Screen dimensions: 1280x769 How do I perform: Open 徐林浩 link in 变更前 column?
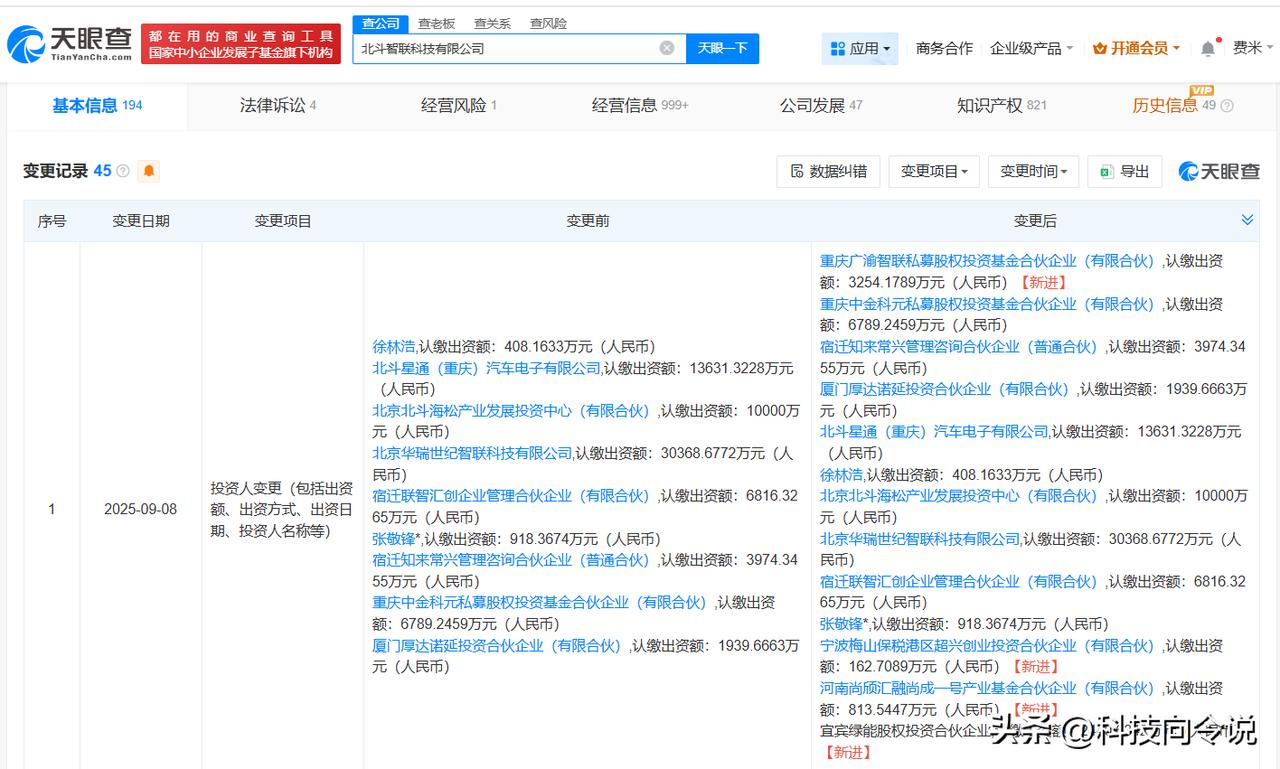[393, 347]
